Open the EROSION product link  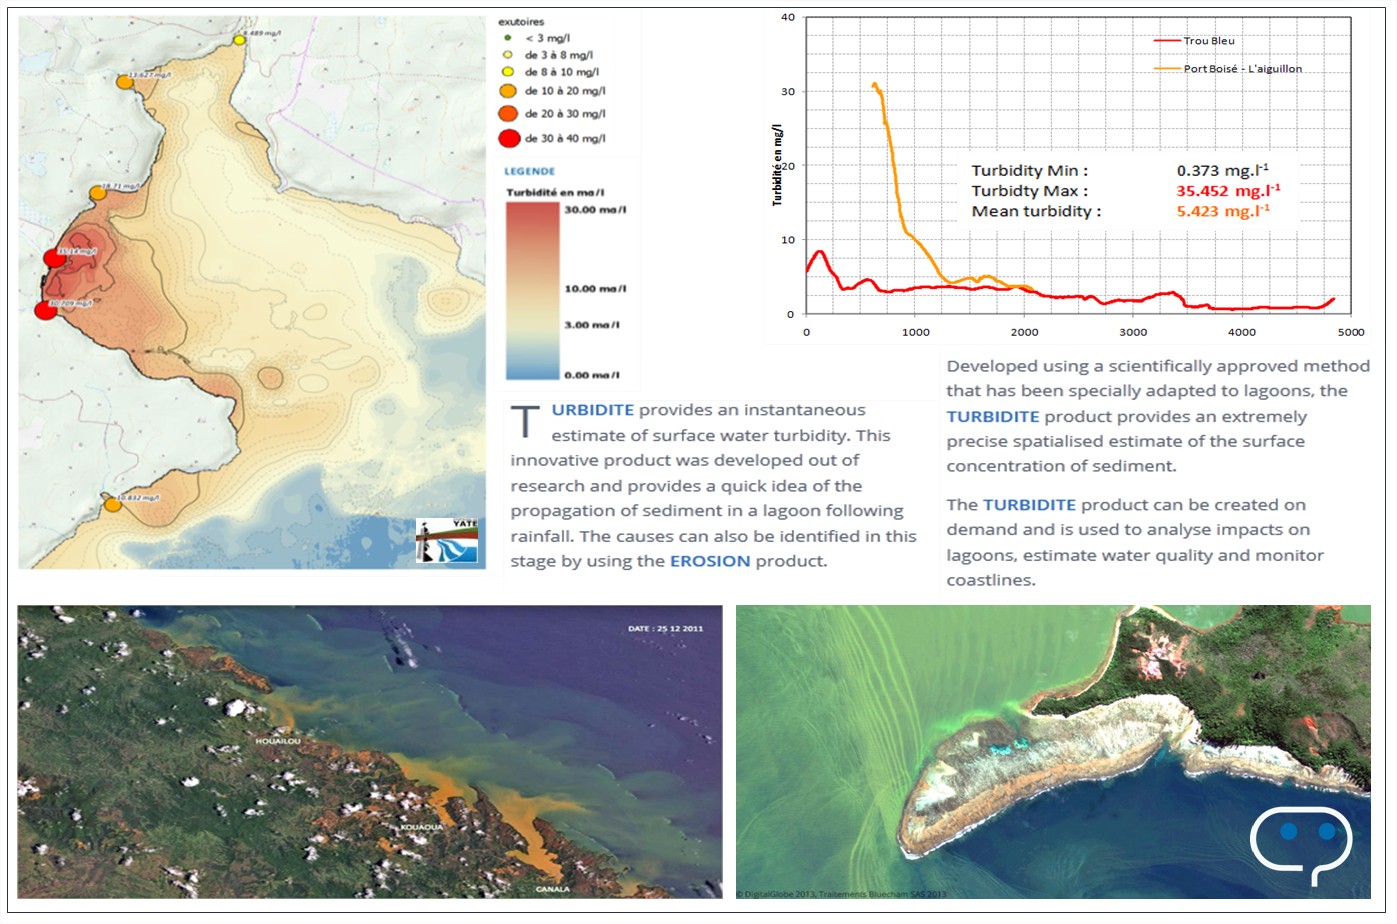[710, 561]
